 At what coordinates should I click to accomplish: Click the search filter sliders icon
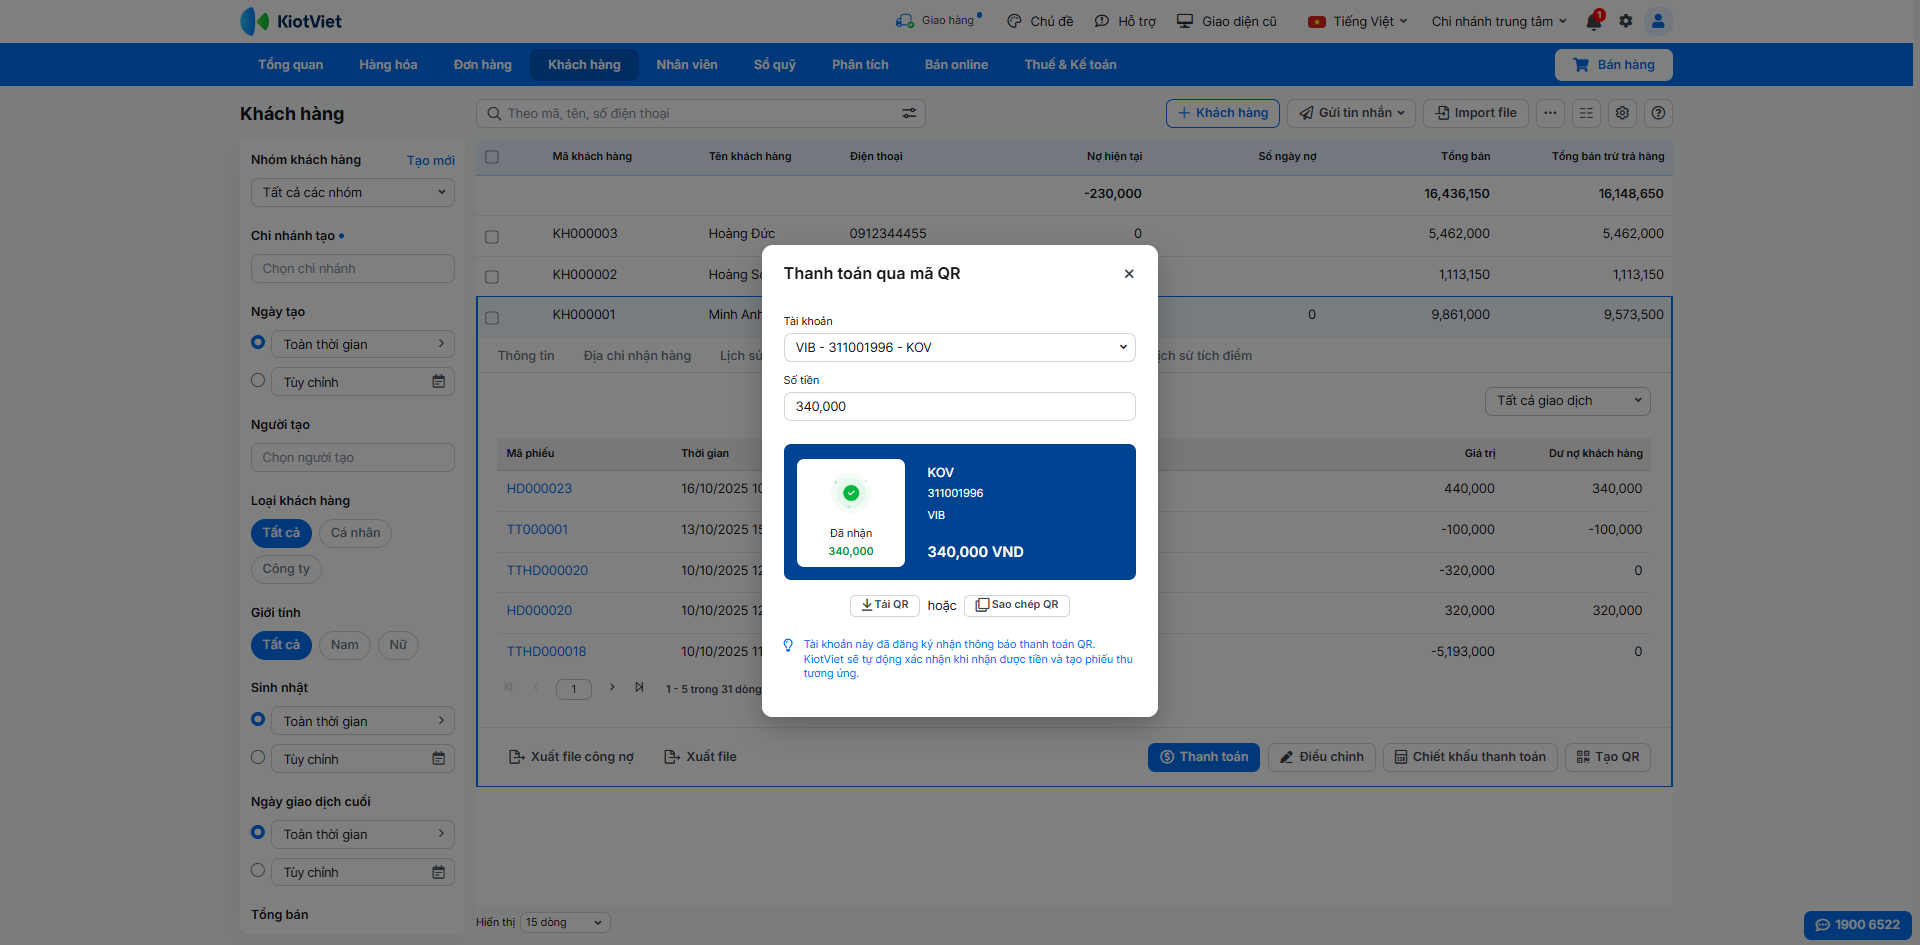[x=909, y=114]
